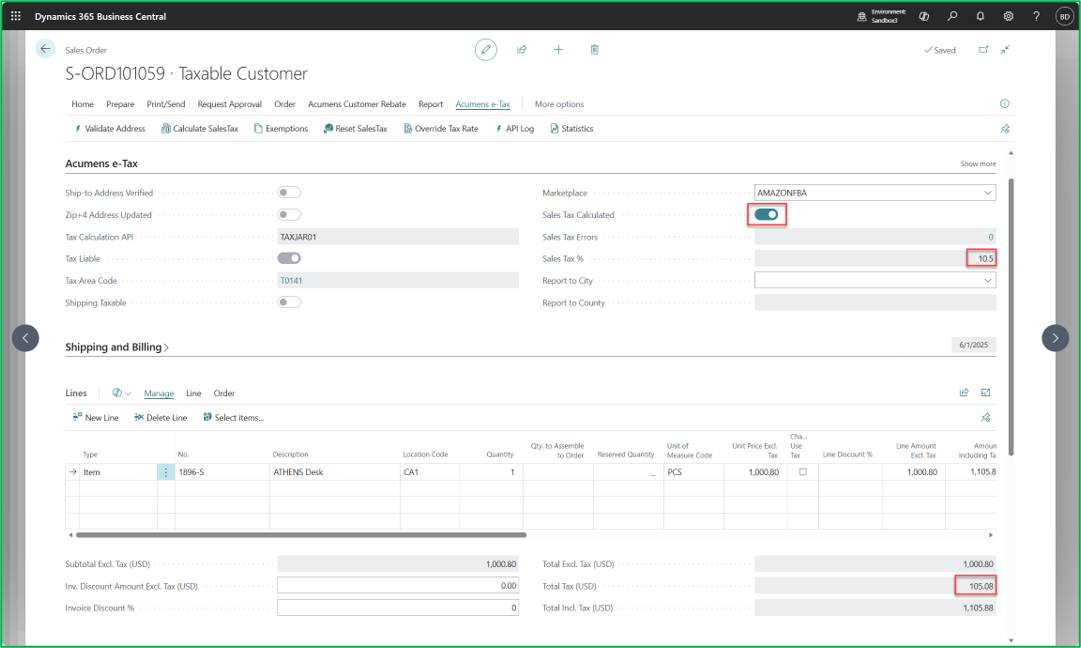Open the ATHENS Desk row options menu

[x=165, y=472]
